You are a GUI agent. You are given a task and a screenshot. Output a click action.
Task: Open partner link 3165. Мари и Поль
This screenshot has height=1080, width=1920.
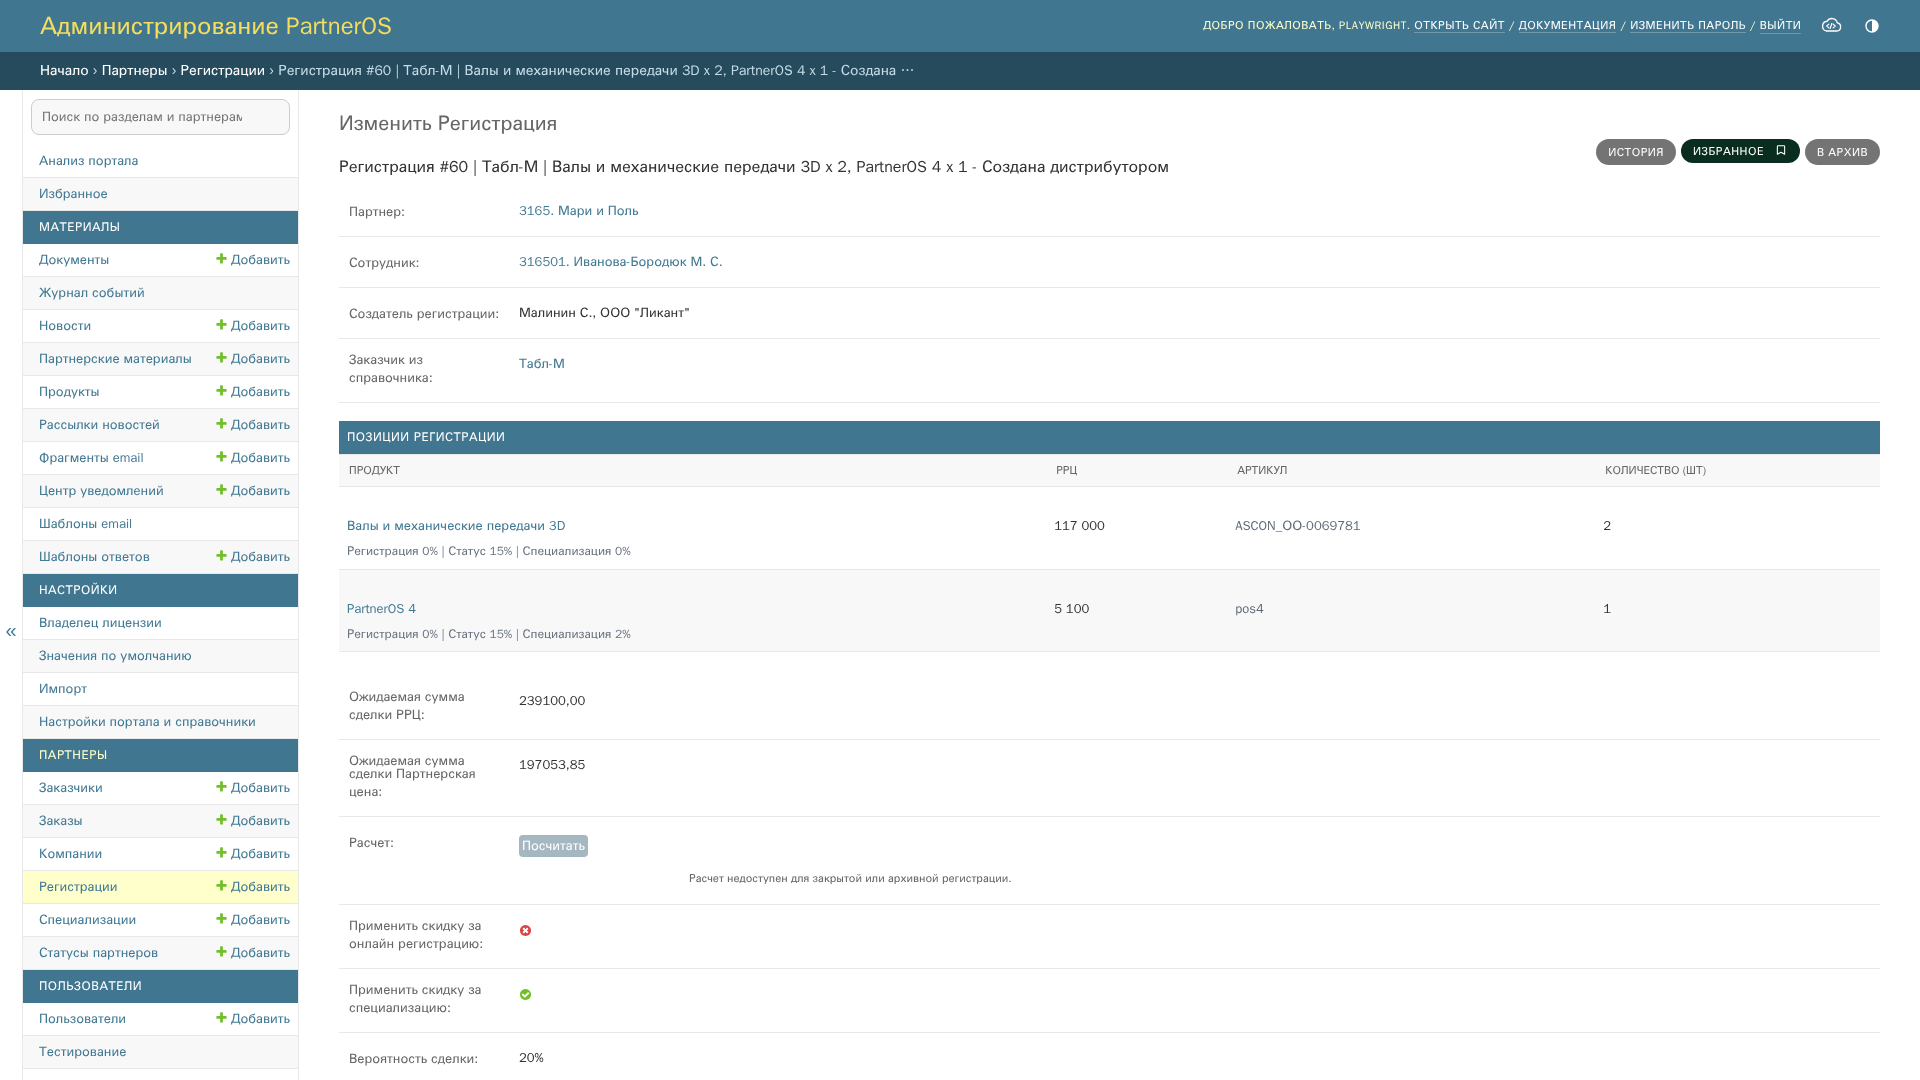tap(578, 211)
